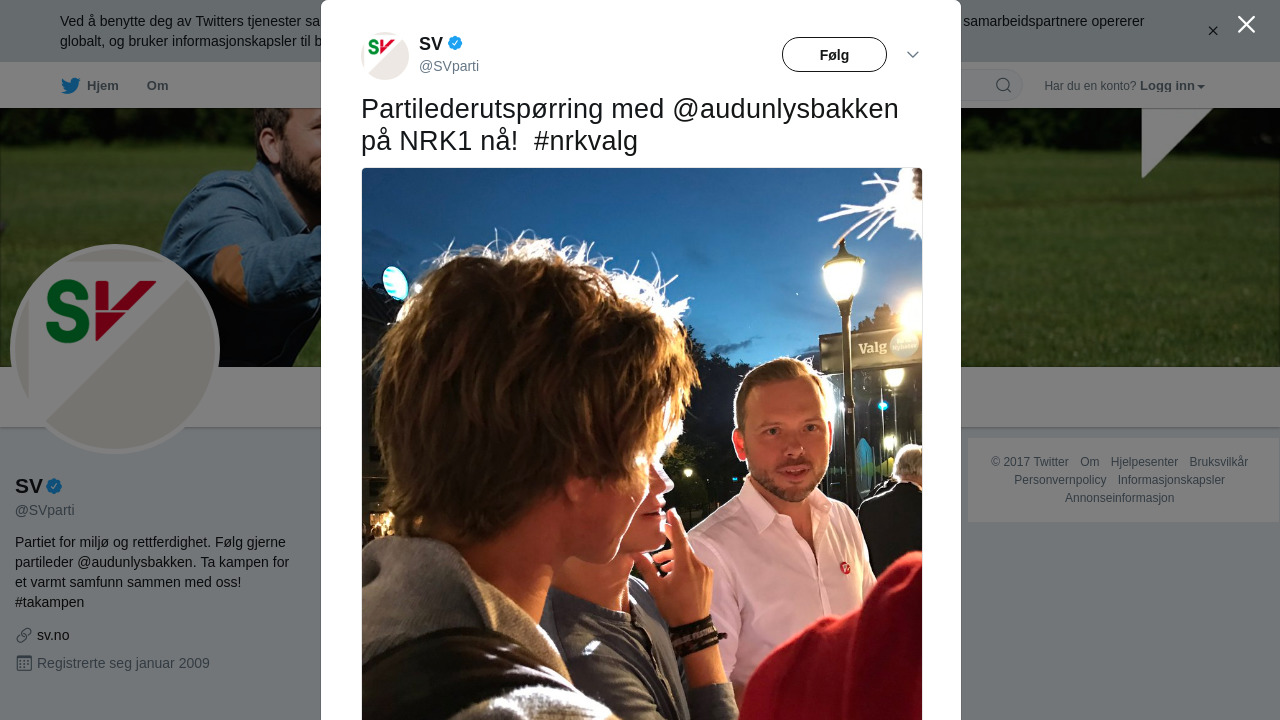The height and width of the screenshot is (720, 1280).
Task: Click the Twitter bird Hjem icon
Action: (70, 86)
